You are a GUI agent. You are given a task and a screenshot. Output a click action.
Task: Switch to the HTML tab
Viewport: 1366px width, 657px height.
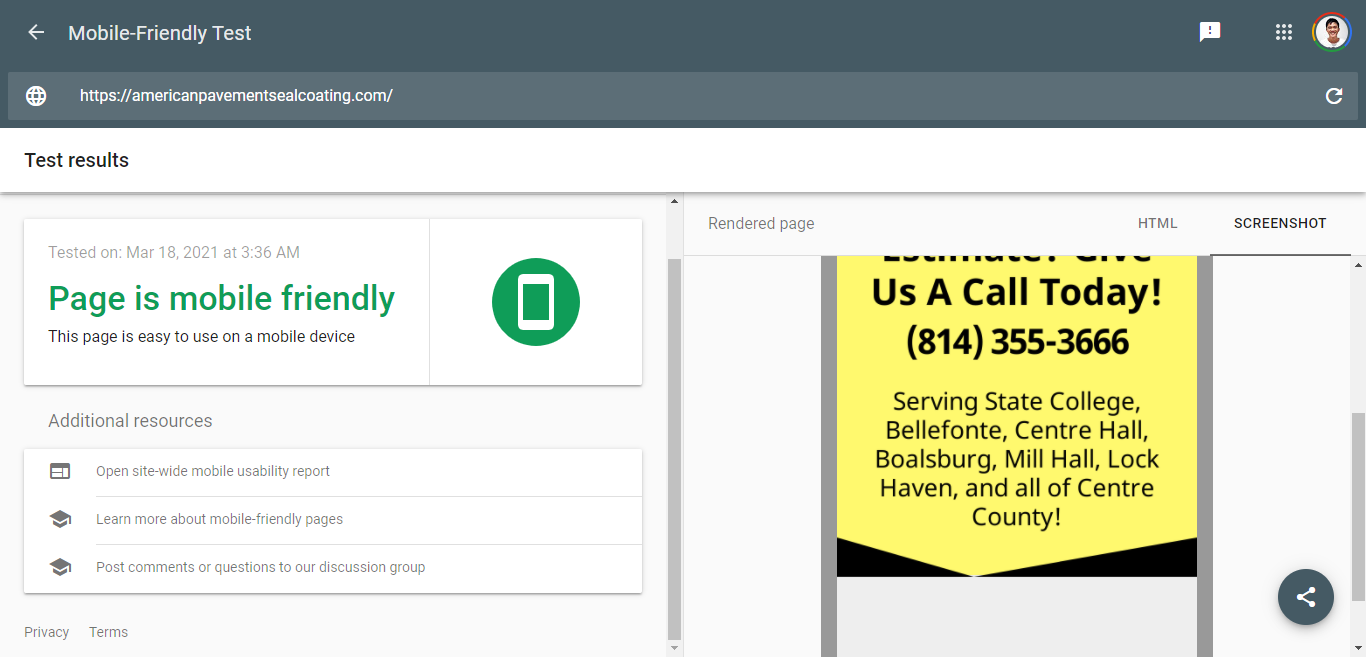click(1158, 223)
